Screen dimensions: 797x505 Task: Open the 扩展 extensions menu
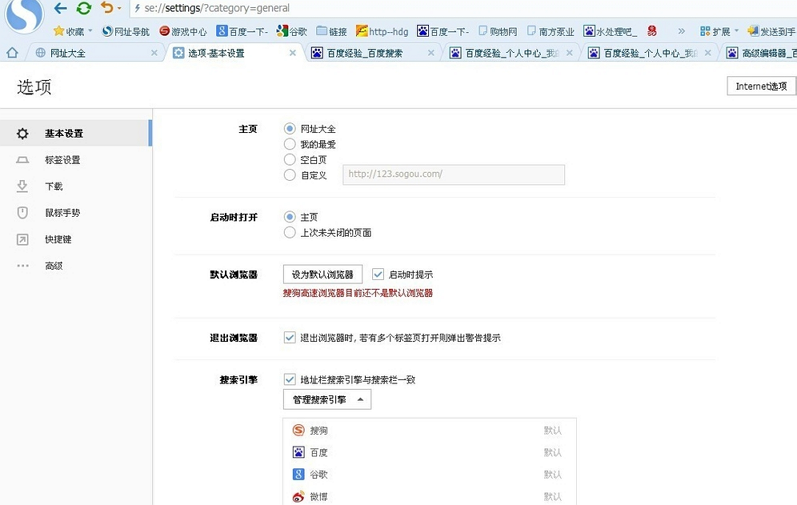coord(719,31)
